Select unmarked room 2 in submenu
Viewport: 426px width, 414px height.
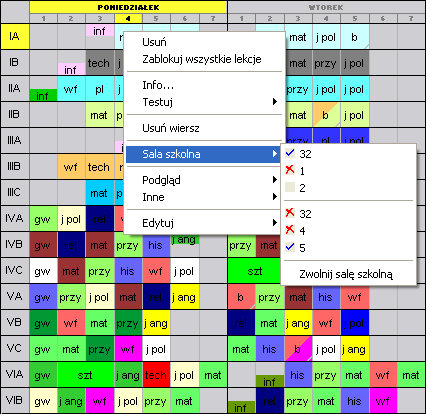(x=348, y=188)
